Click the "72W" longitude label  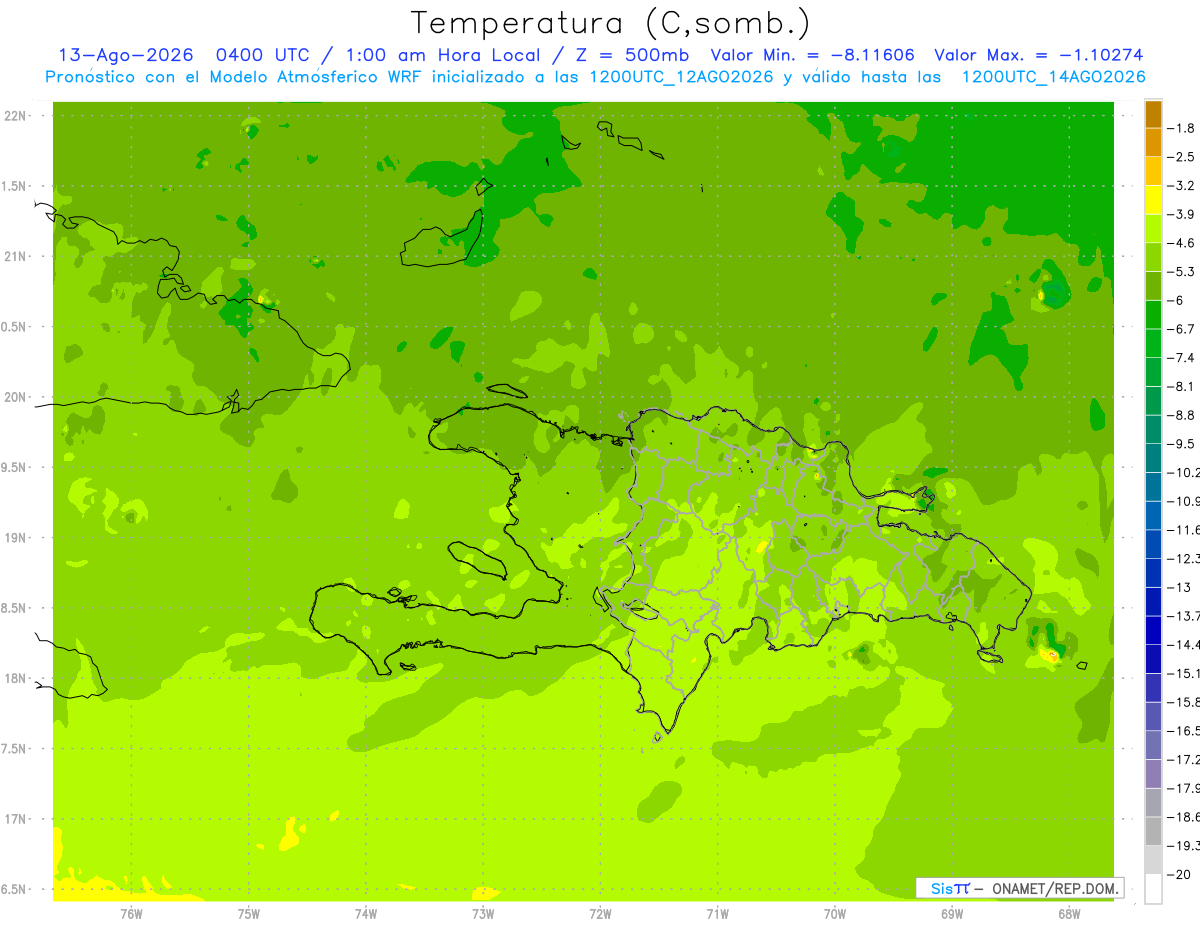(600, 914)
